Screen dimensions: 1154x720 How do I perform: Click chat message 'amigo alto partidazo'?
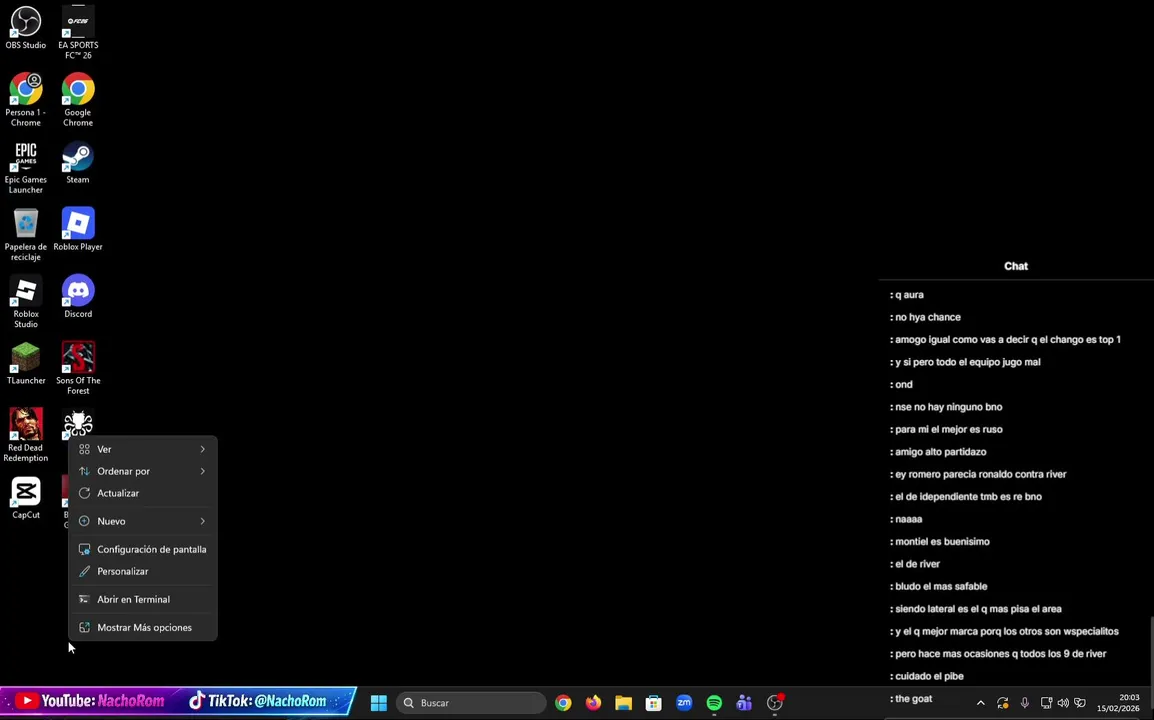pyautogui.click(x=940, y=452)
